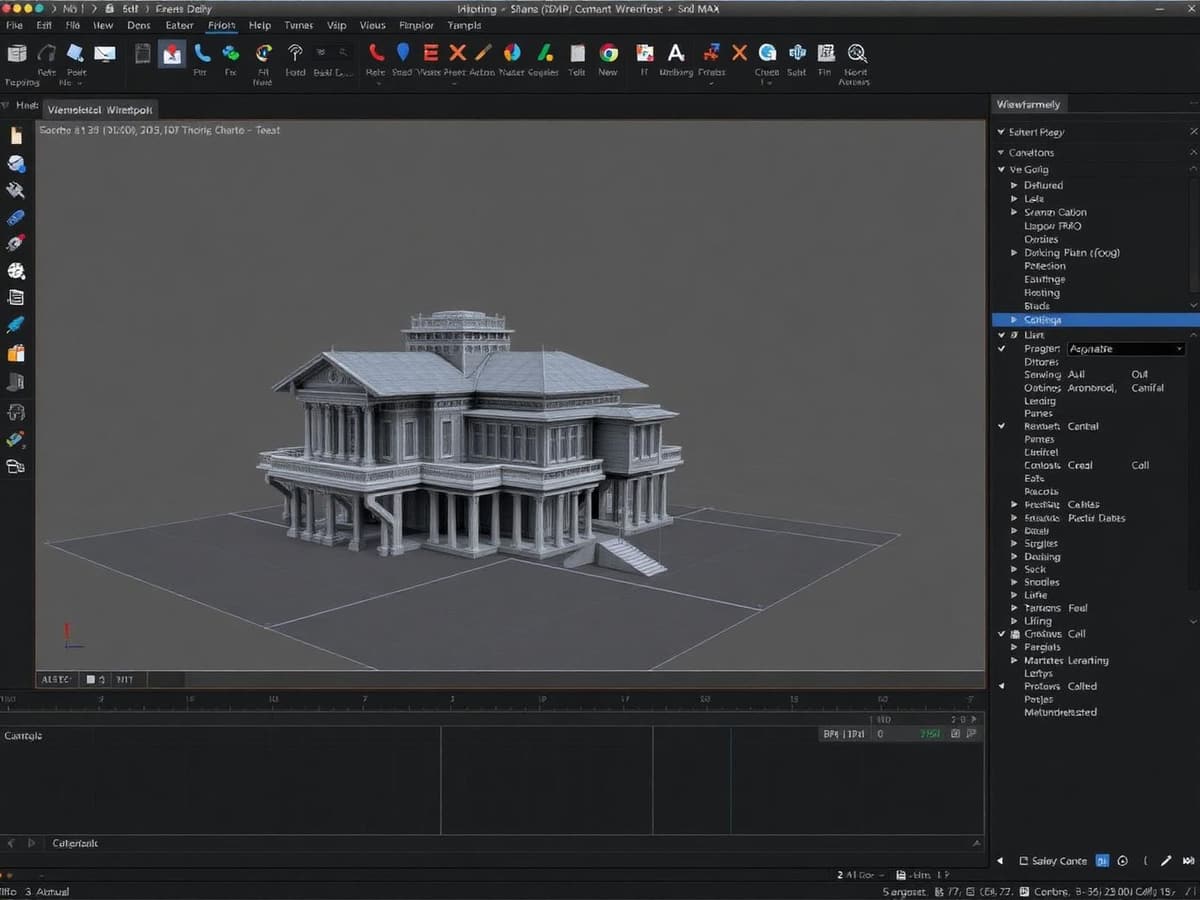Screen dimensions: 1200x900
Task: Click the Chrome-style icon labeled New
Action: coord(608,53)
